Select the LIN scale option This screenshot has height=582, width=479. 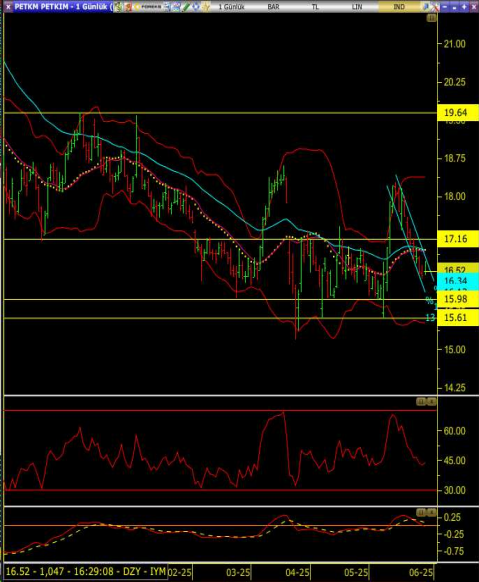tap(357, 7)
